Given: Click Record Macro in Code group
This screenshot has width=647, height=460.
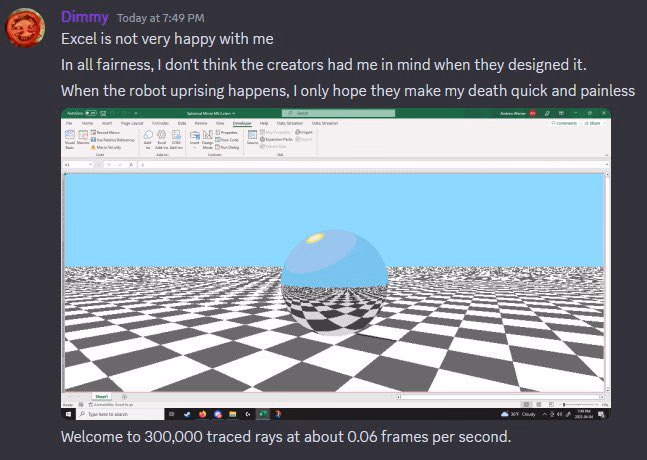Looking at the screenshot, I should [x=105, y=132].
